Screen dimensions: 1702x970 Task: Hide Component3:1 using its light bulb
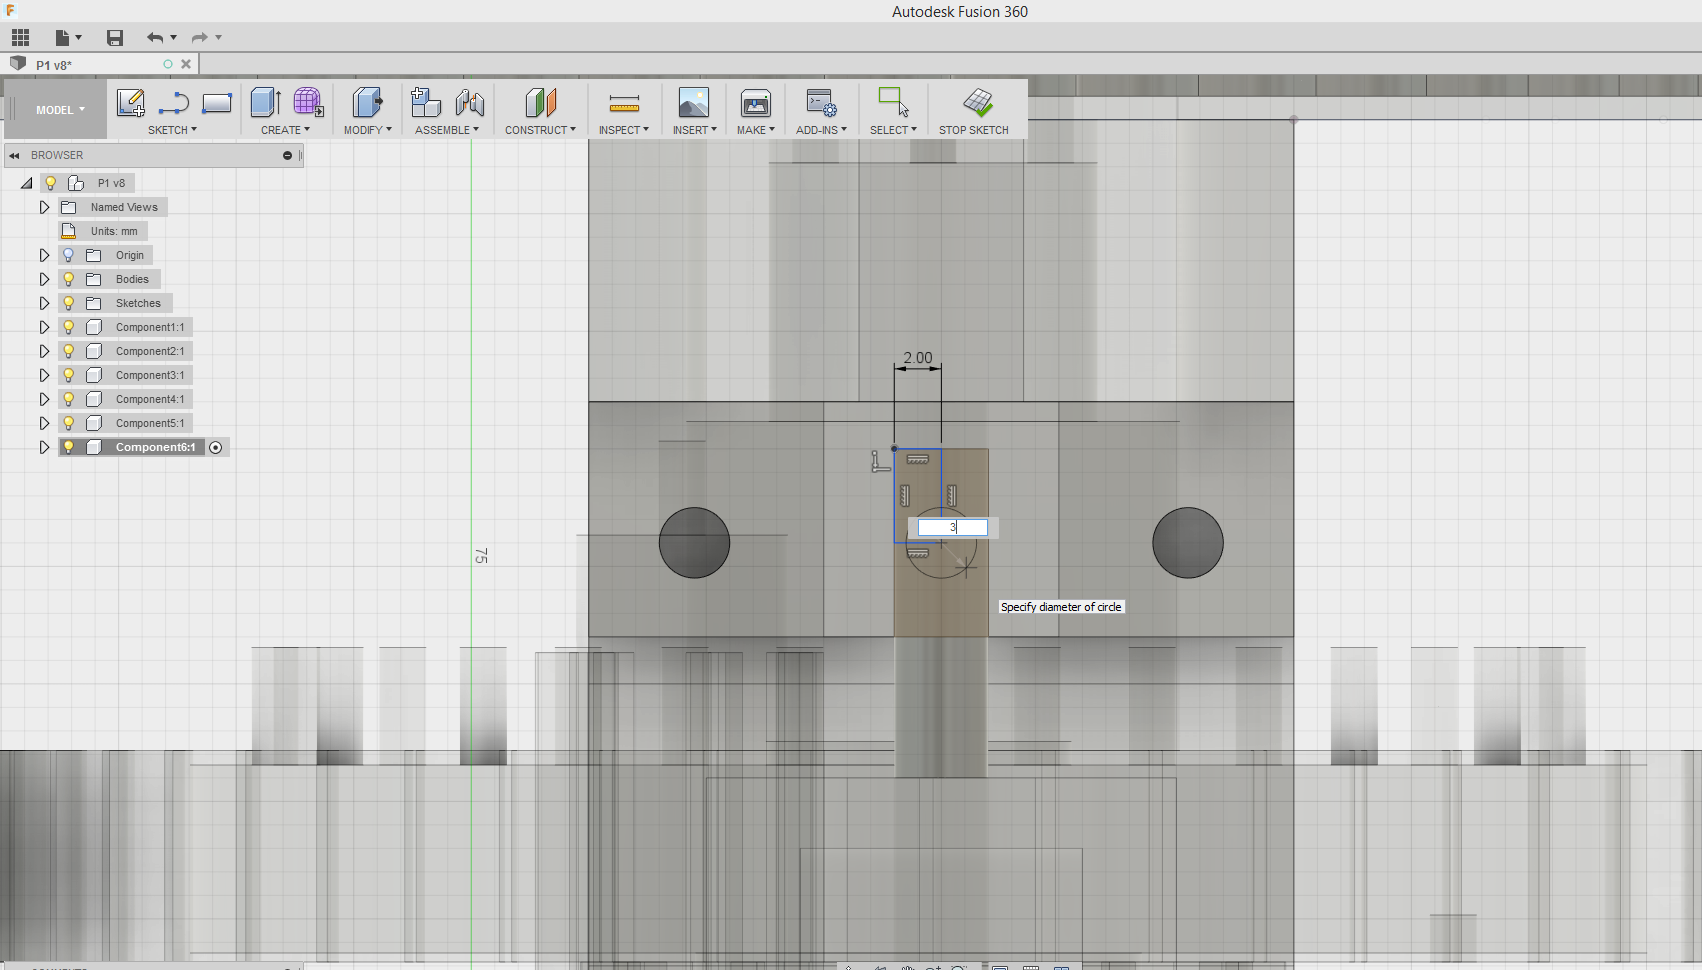[x=68, y=375]
